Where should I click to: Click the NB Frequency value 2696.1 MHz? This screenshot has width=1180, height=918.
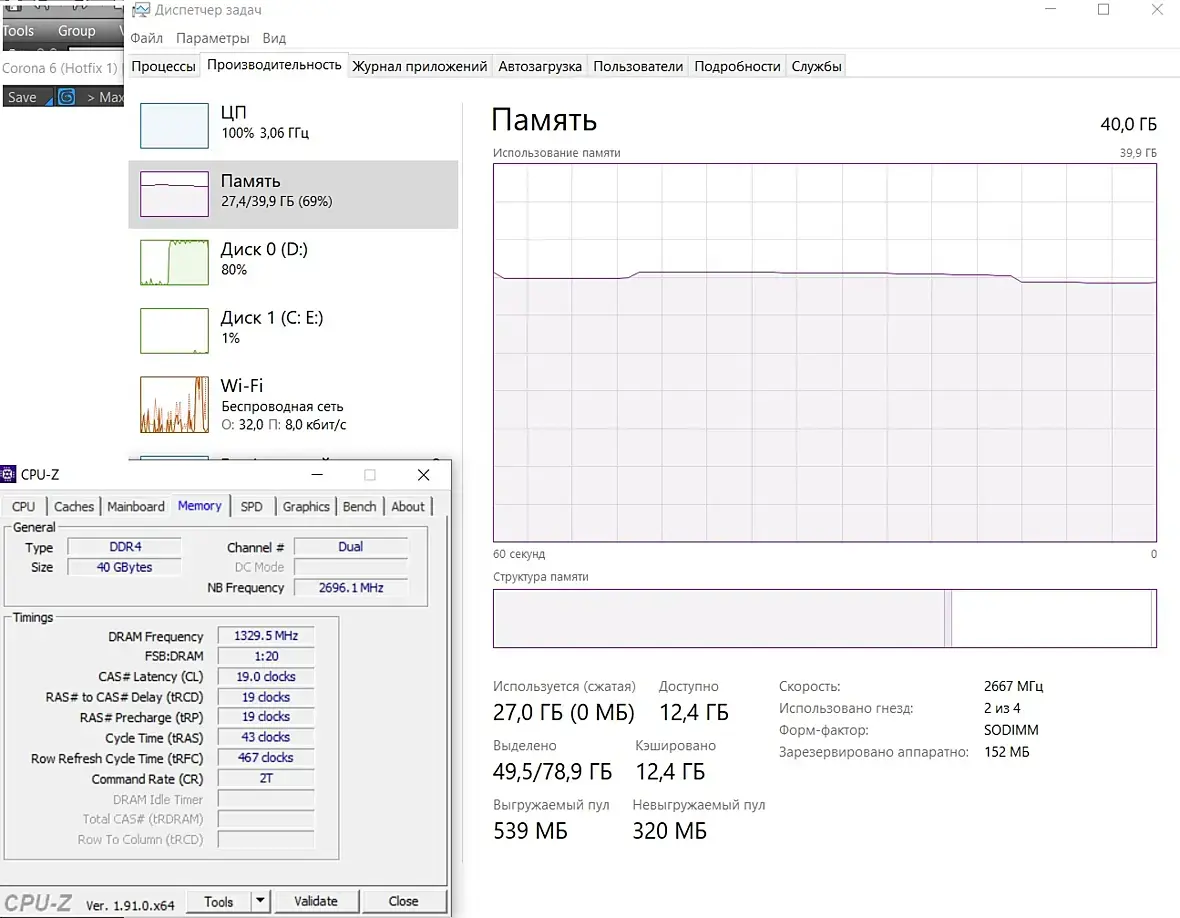351,588
